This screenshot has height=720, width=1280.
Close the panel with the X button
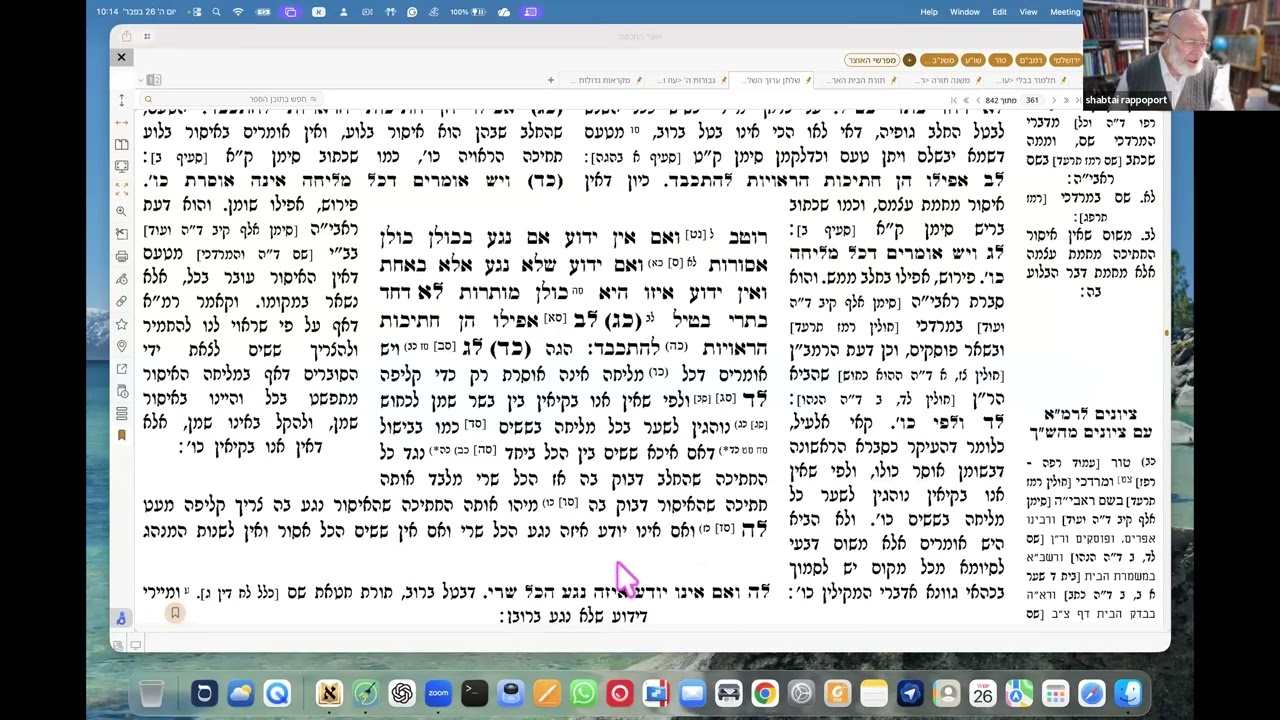(x=121, y=57)
